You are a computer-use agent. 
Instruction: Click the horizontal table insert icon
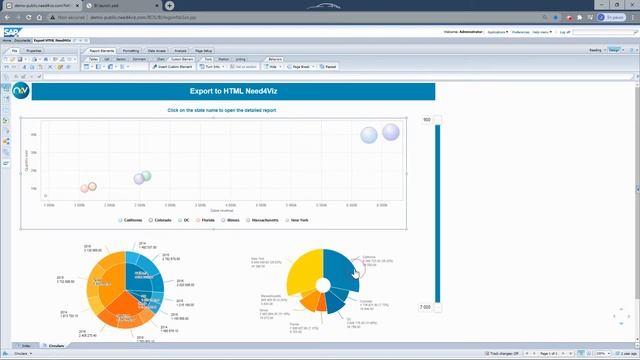pyautogui.click(x=98, y=67)
